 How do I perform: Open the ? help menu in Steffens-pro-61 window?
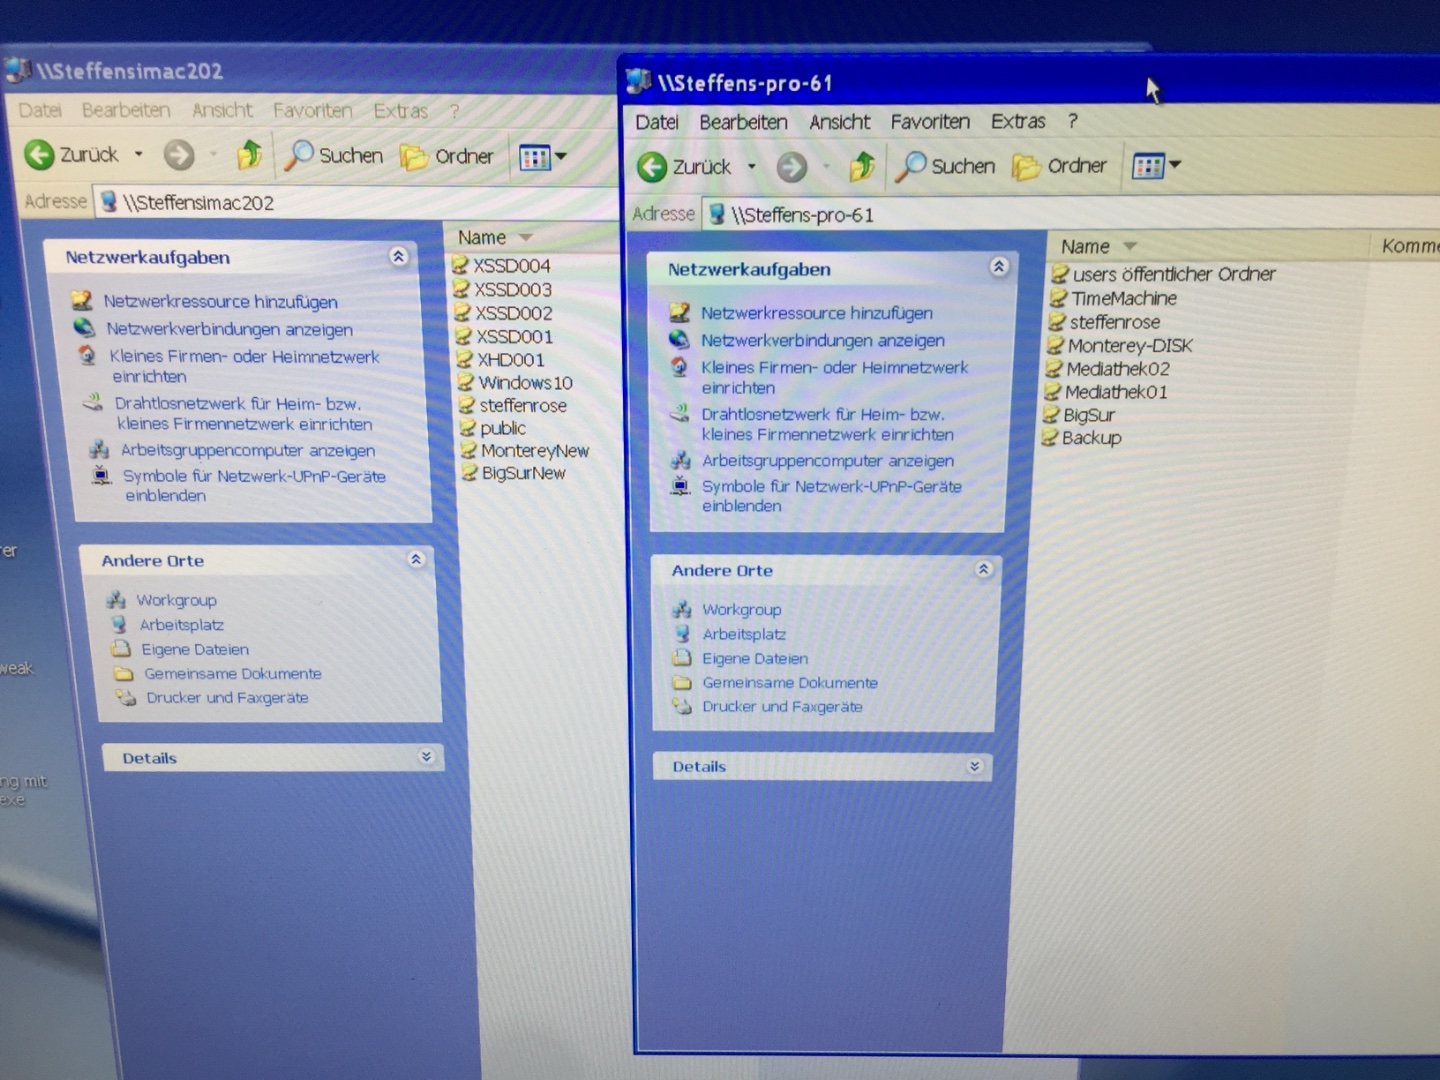coord(1073,122)
